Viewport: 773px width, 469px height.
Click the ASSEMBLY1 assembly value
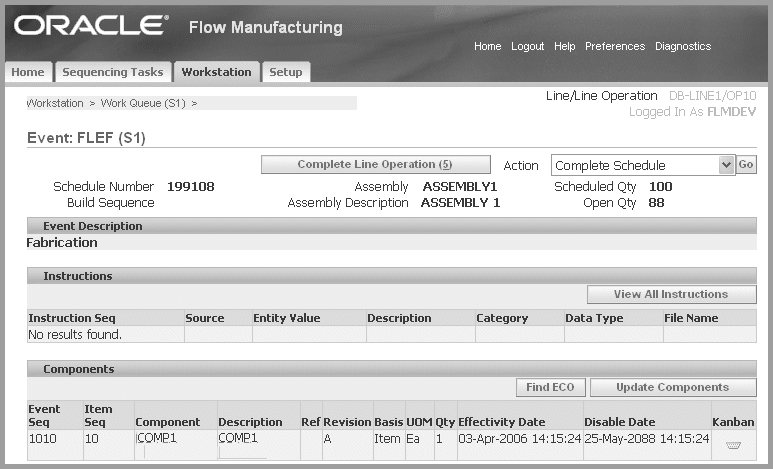pyautogui.click(x=460, y=187)
